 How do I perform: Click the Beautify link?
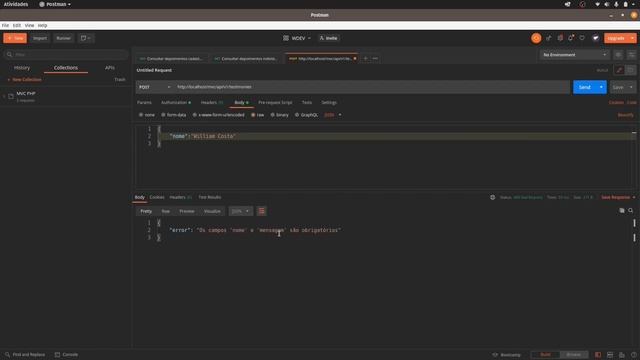pos(625,115)
